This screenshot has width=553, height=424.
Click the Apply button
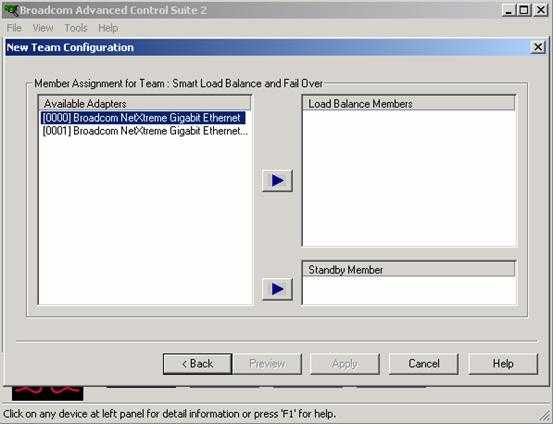click(x=345, y=364)
